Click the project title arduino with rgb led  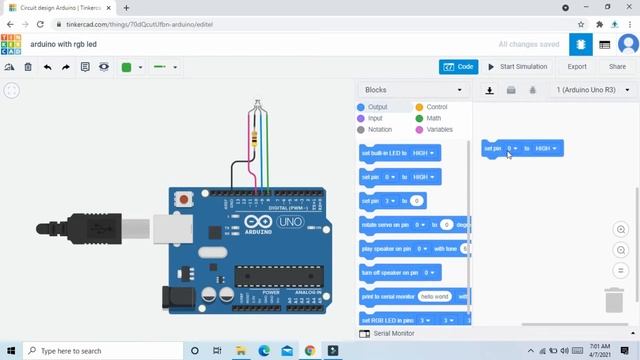pyautogui.click(x=63, y=44)
